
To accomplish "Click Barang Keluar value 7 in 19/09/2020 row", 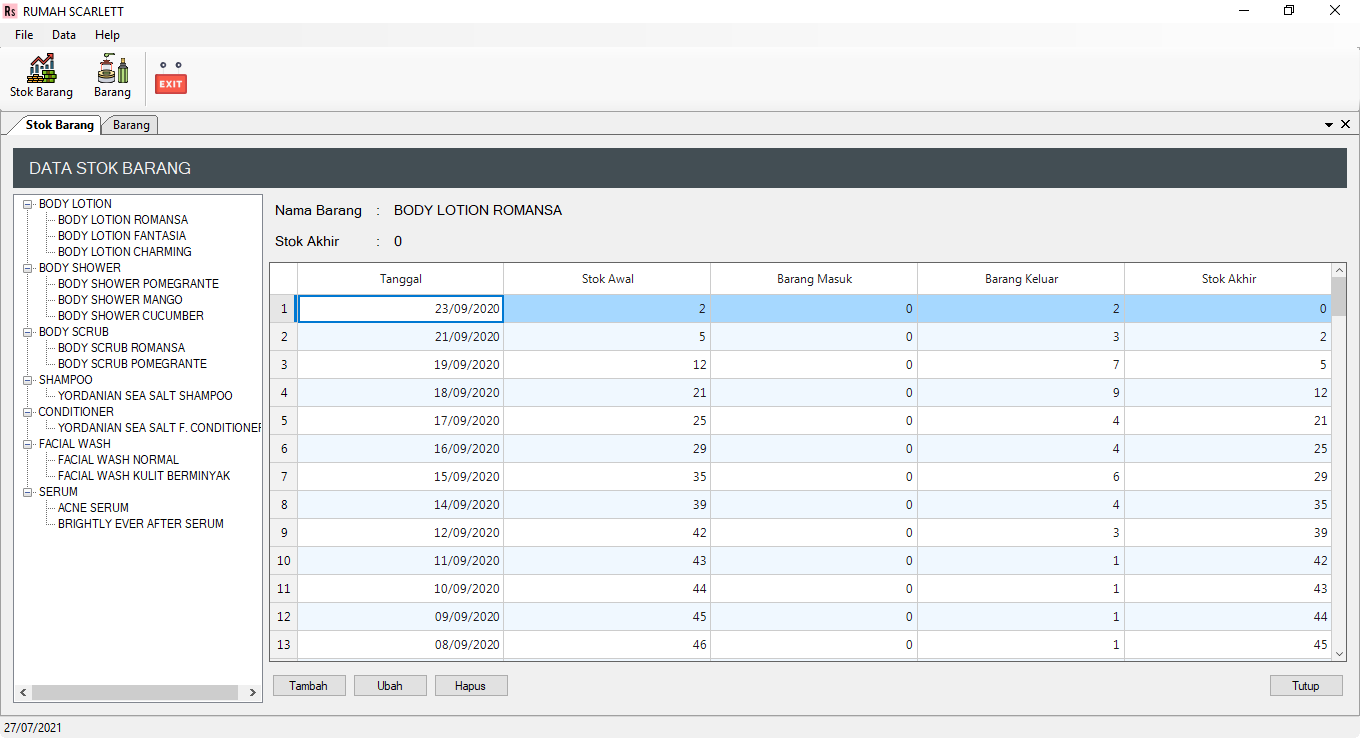I will tap(1021, 365).
